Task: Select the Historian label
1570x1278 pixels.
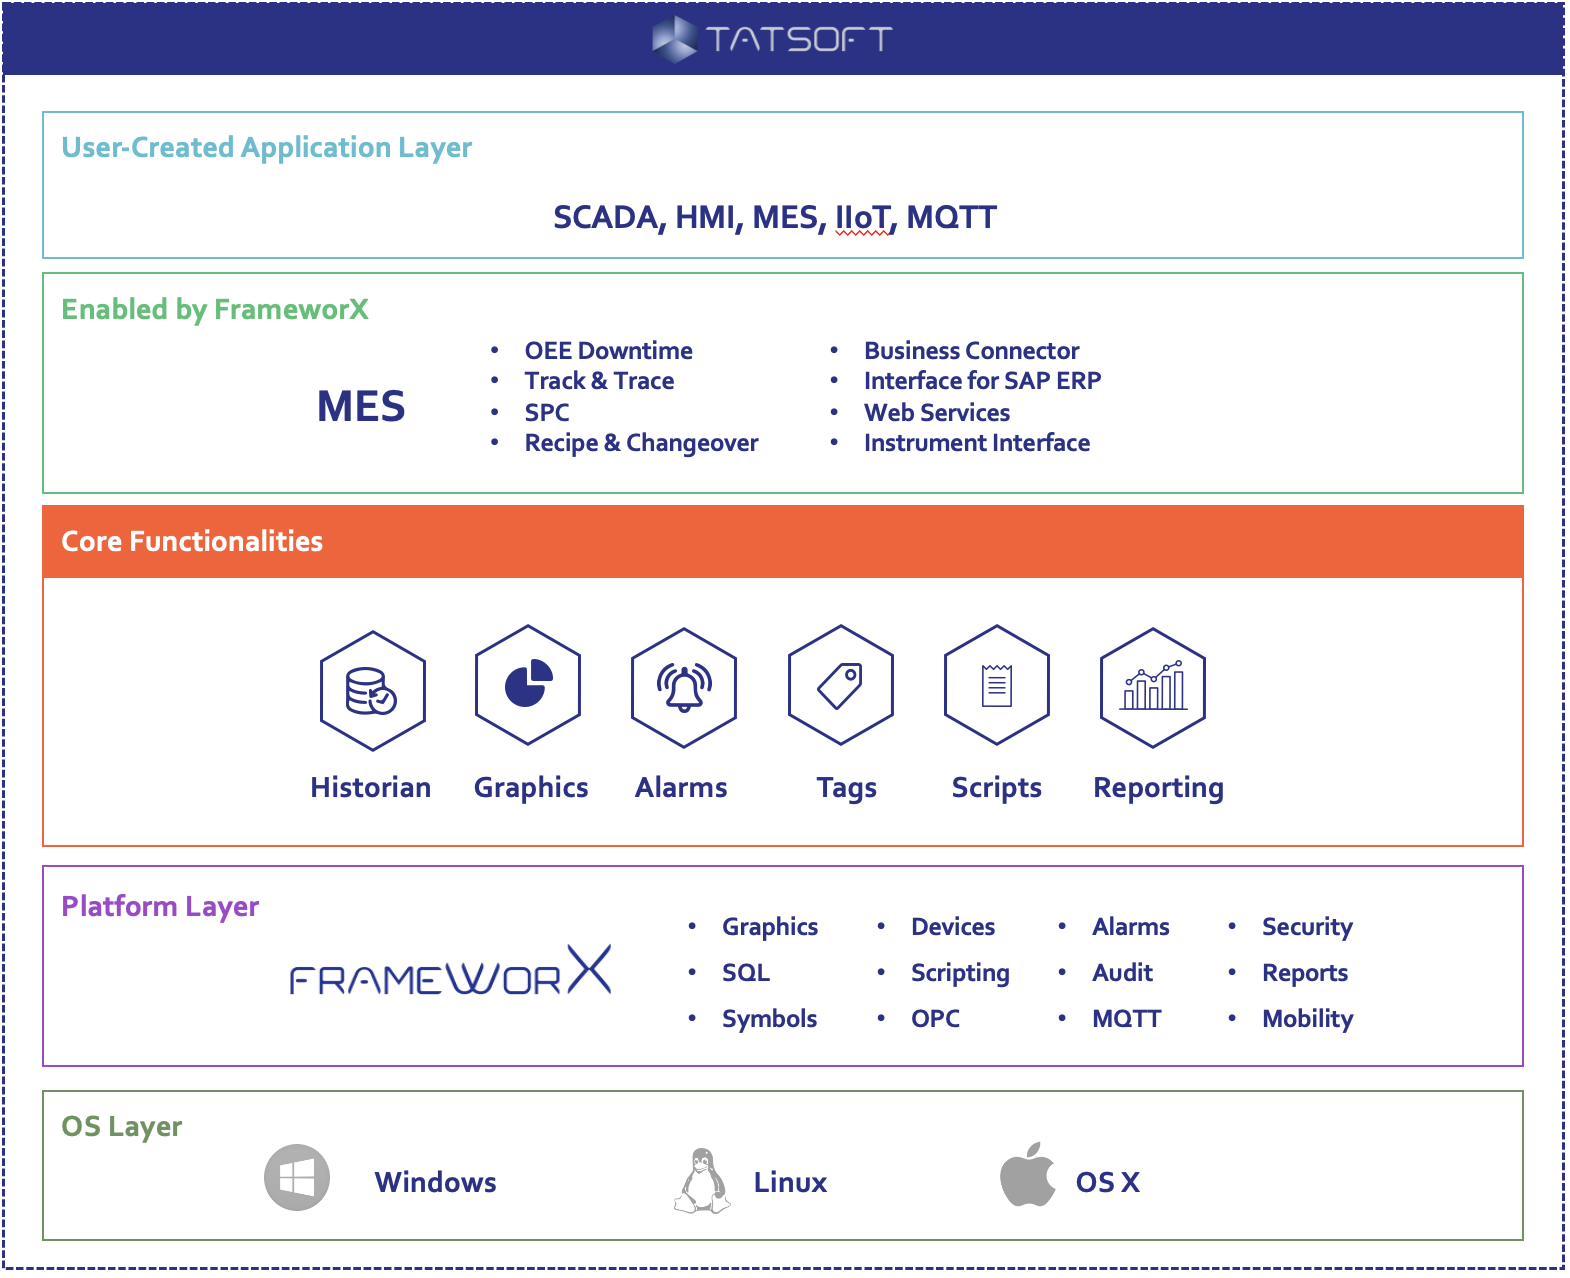Action: pyautogui.click(x=371, y=787)
